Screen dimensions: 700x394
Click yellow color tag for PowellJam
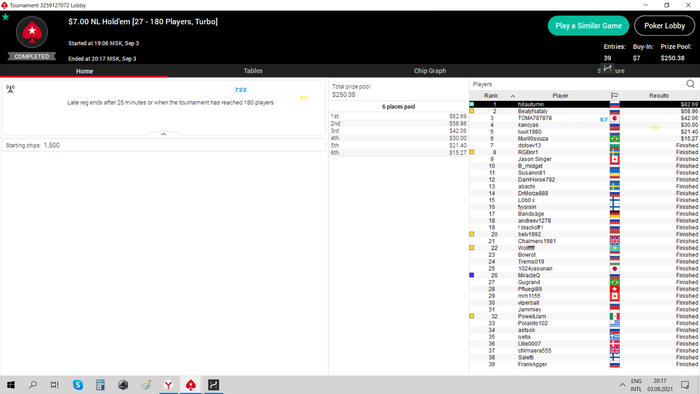click(471, 316)
